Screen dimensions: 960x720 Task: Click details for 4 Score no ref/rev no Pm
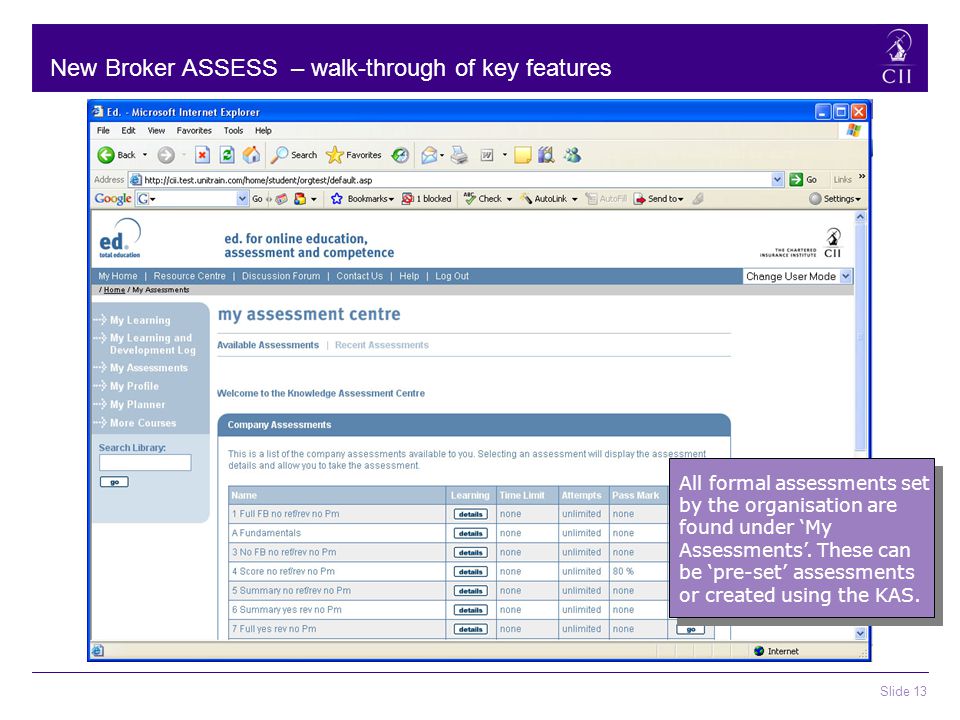[470, 572]
